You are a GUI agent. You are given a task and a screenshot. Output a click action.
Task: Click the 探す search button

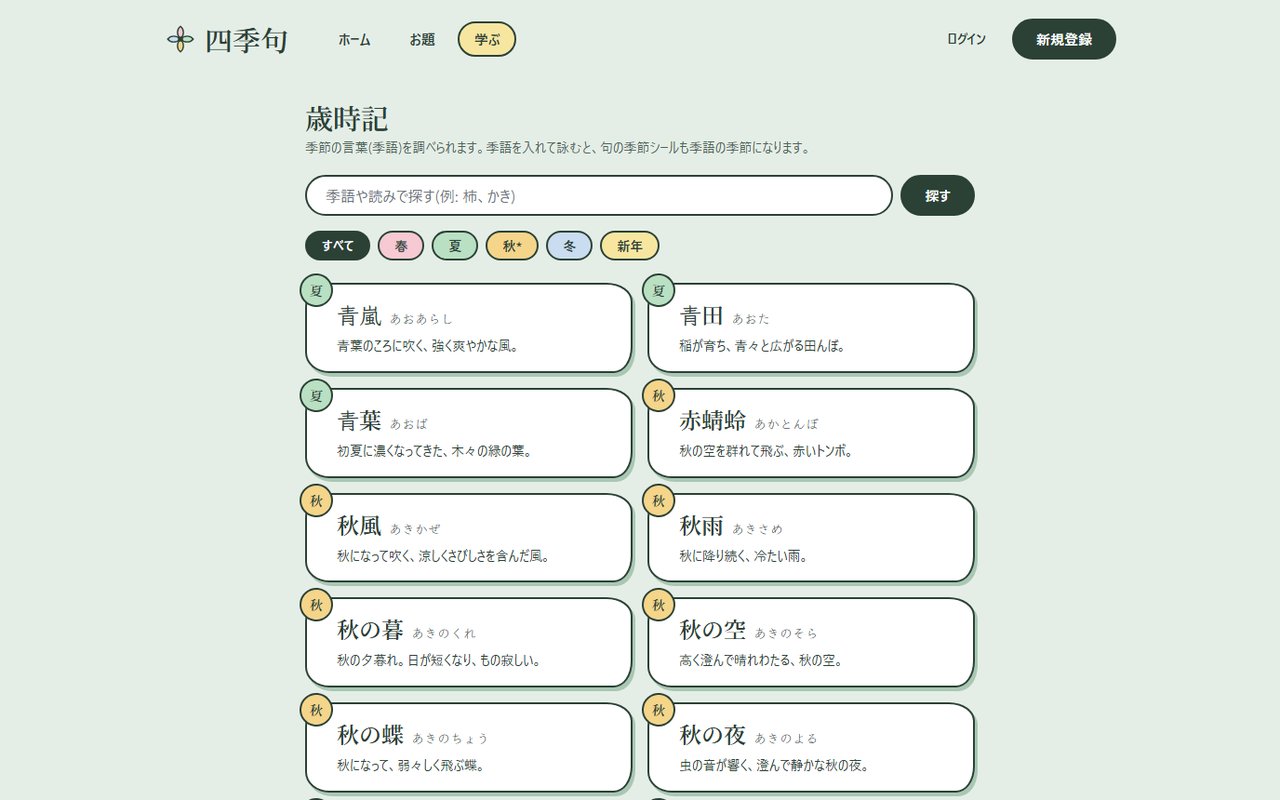938,196
